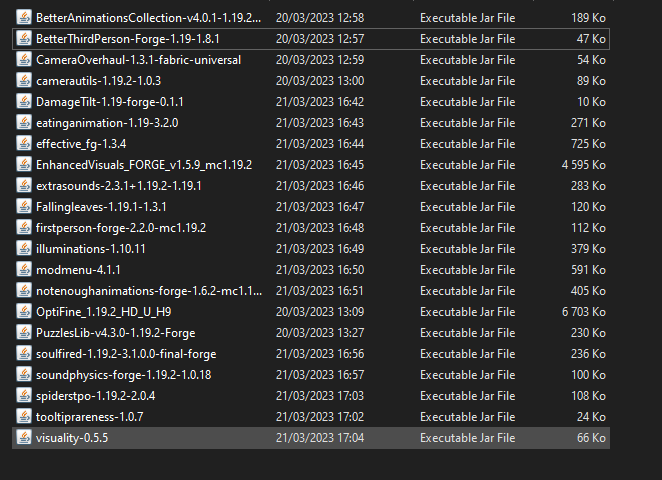Viewport: 662px width, 480px height.
Task: Click the jar icon of spiderstpo-1.19.2-2.0.4
Action: pyautogui.click(x=24, y=396)
